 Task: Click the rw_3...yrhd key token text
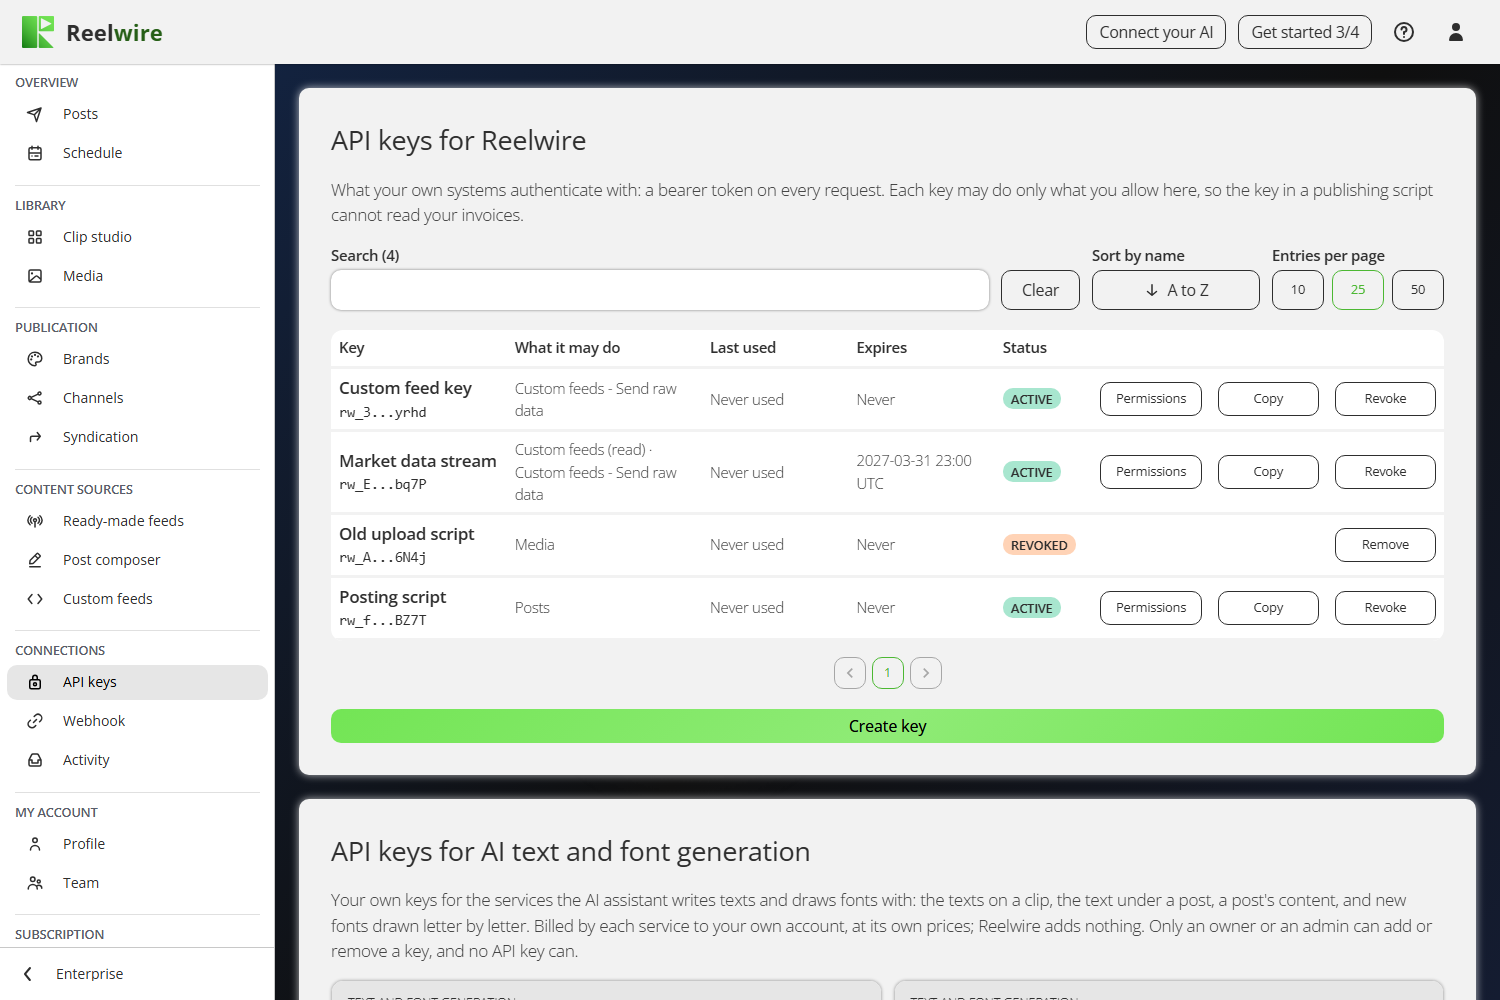tap(383, 412)
